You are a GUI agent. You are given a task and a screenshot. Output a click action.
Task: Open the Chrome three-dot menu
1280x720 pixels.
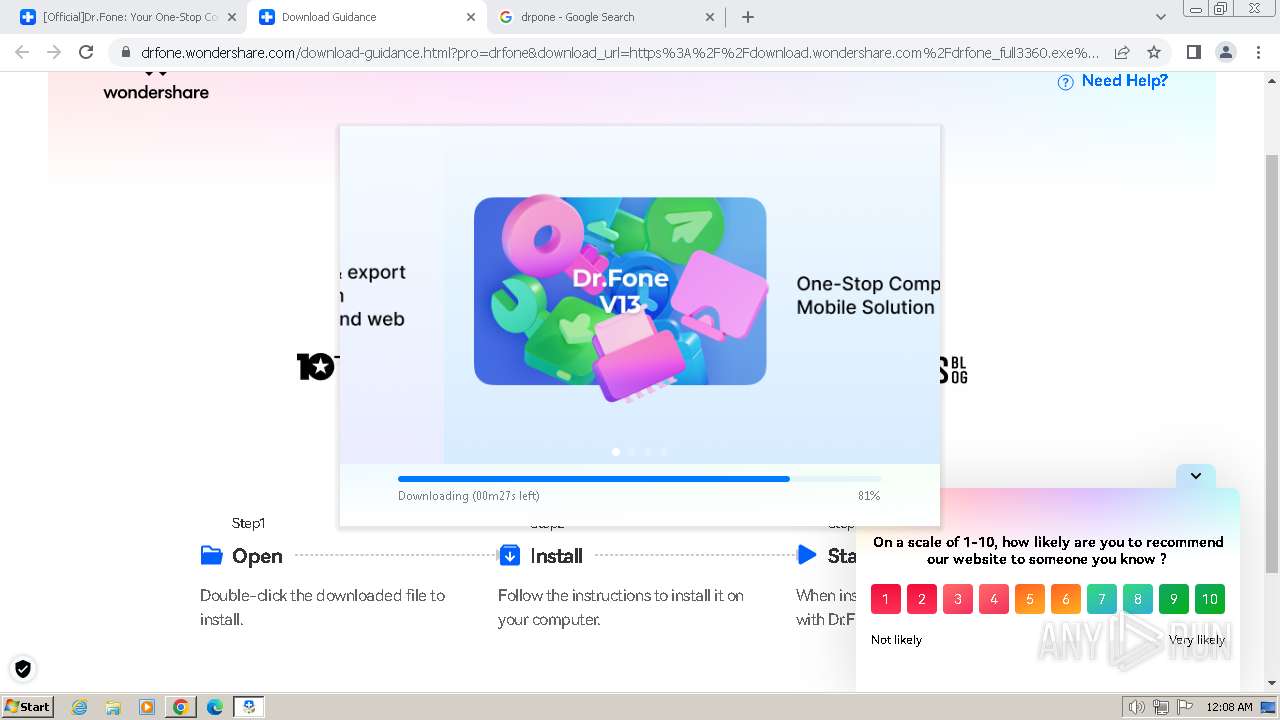click(1258, 52)
